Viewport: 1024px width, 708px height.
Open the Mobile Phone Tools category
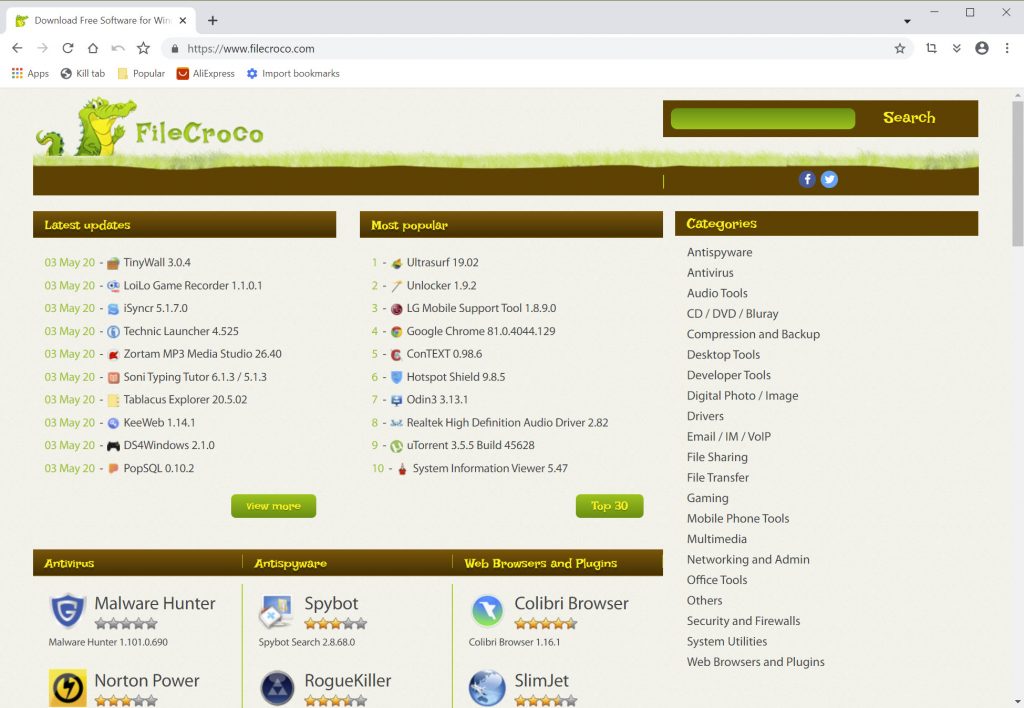738,519
